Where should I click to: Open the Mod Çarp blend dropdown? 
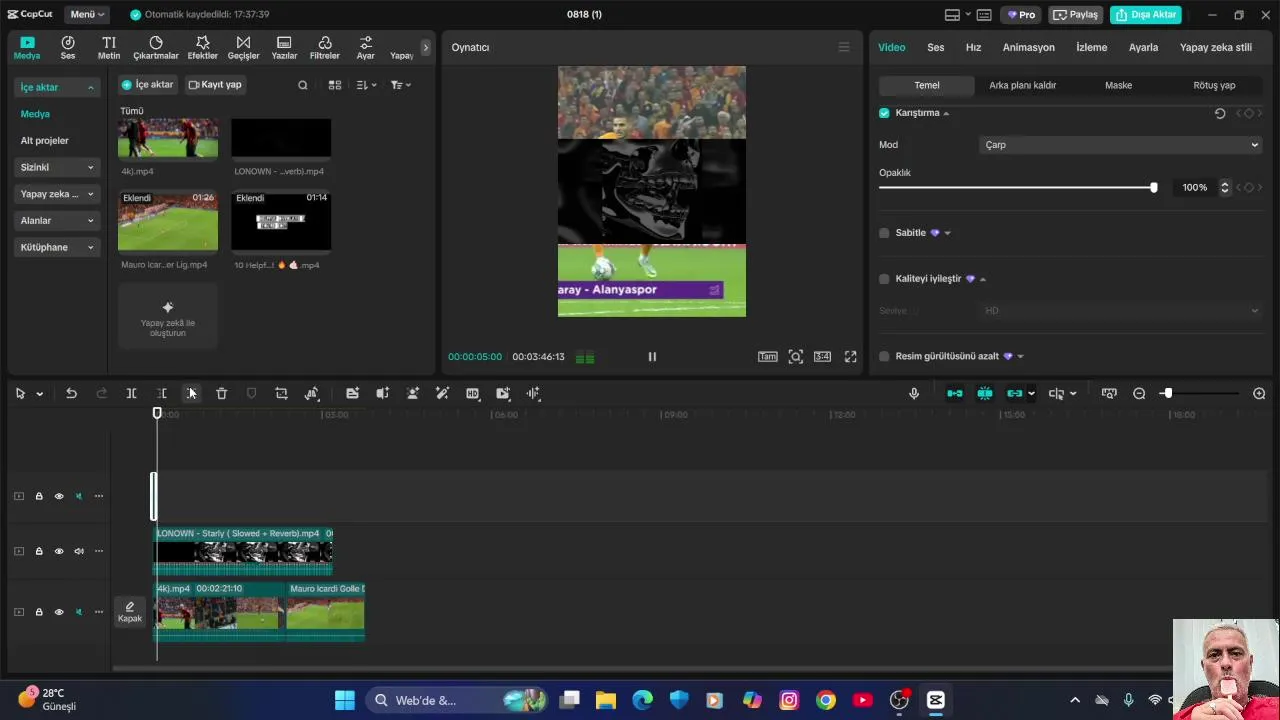1120,145
